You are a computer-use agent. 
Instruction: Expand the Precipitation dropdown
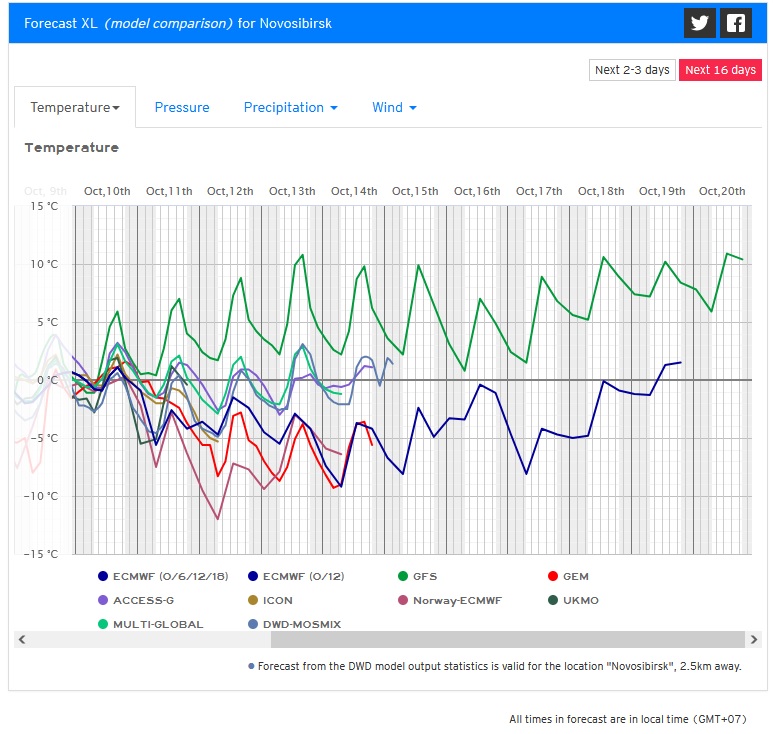pos(290,107)
